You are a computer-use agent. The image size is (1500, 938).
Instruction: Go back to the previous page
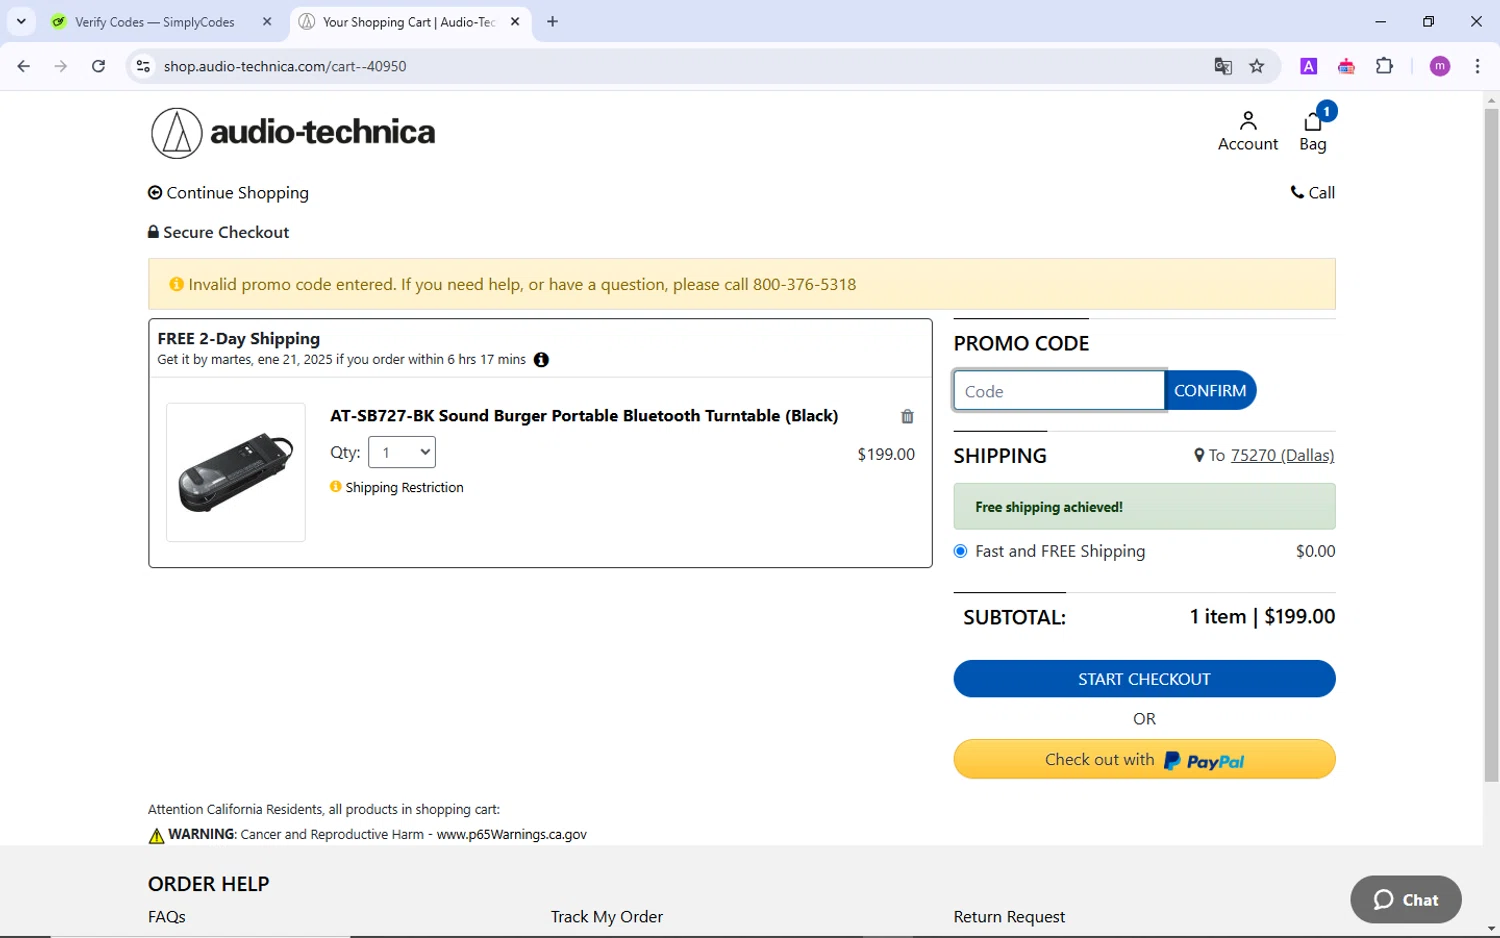pyautogui.click(x=24, y=66)
